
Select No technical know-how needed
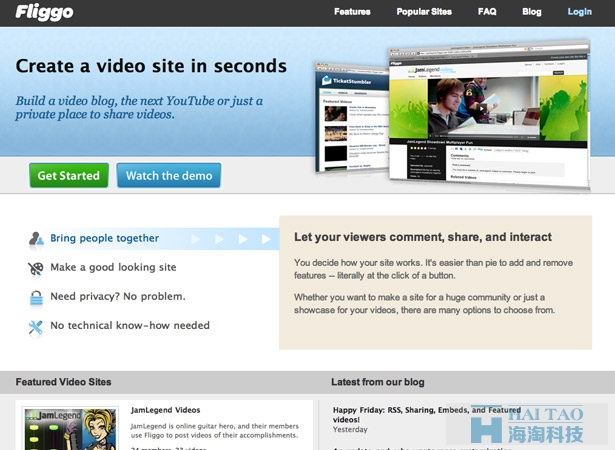pos(130,325)
